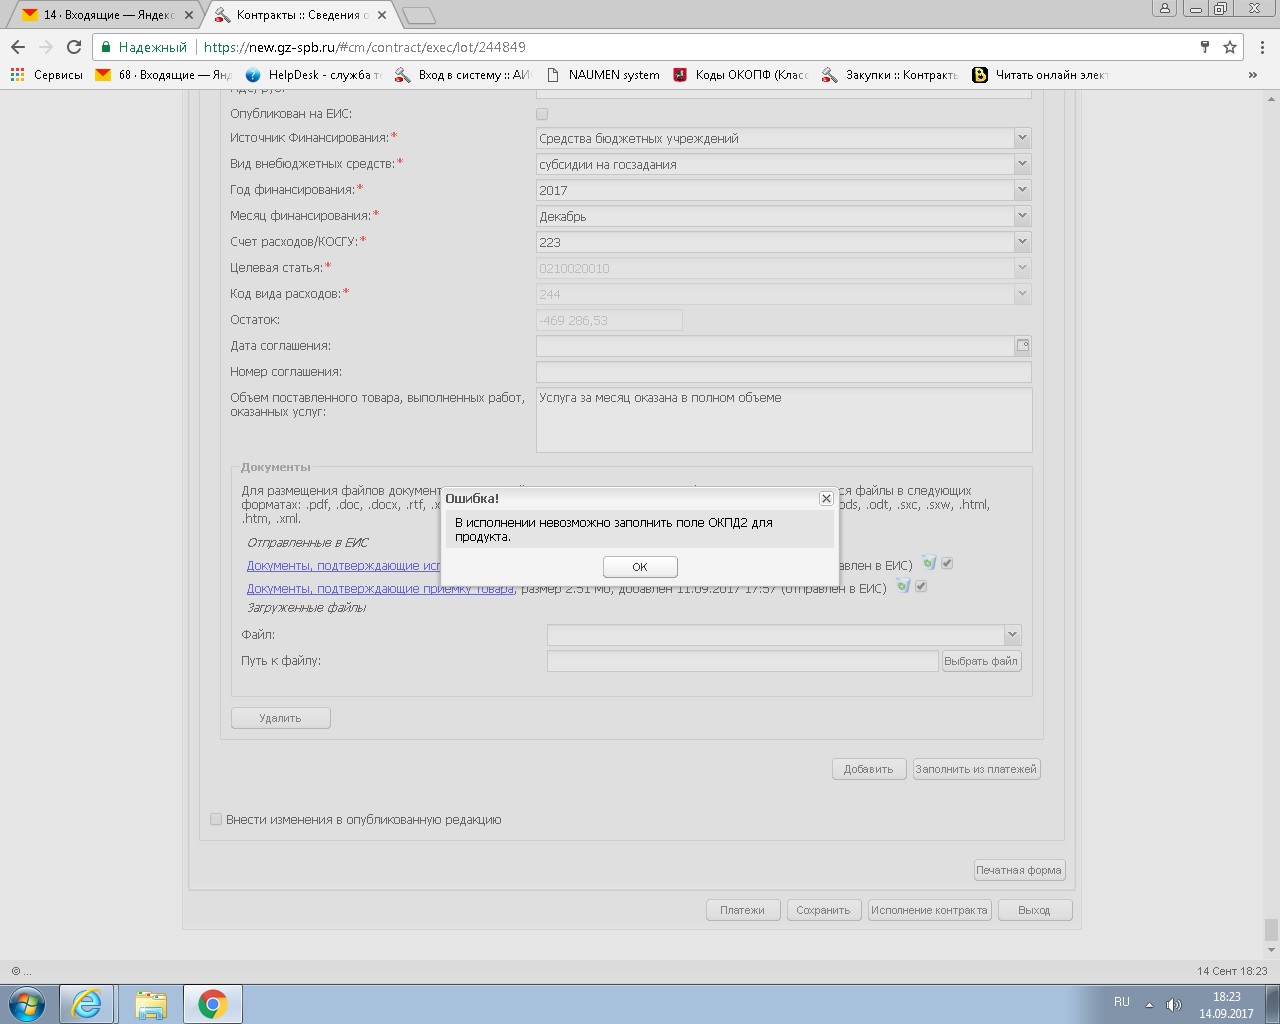Toggle Опубликован на ЕИС checkbox
This screenshot has height=1024, width=1280.
click(542, 114)
